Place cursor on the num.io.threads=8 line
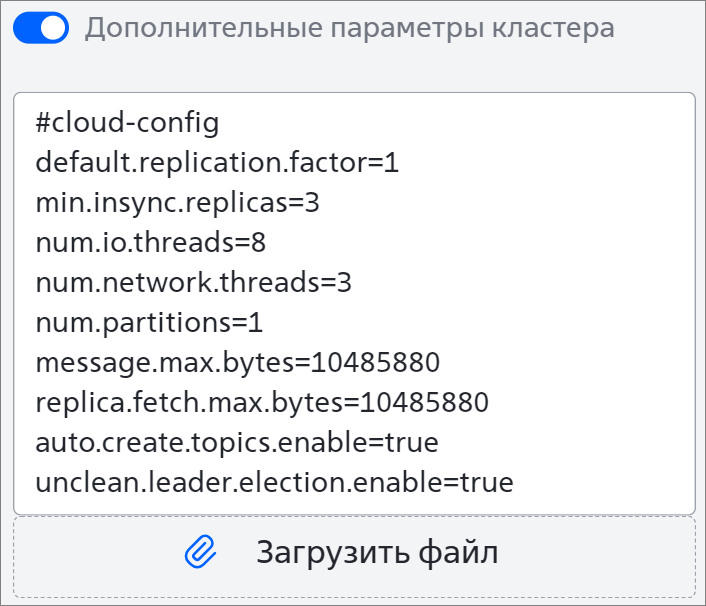706x606 pixels. tap(151, 243)
